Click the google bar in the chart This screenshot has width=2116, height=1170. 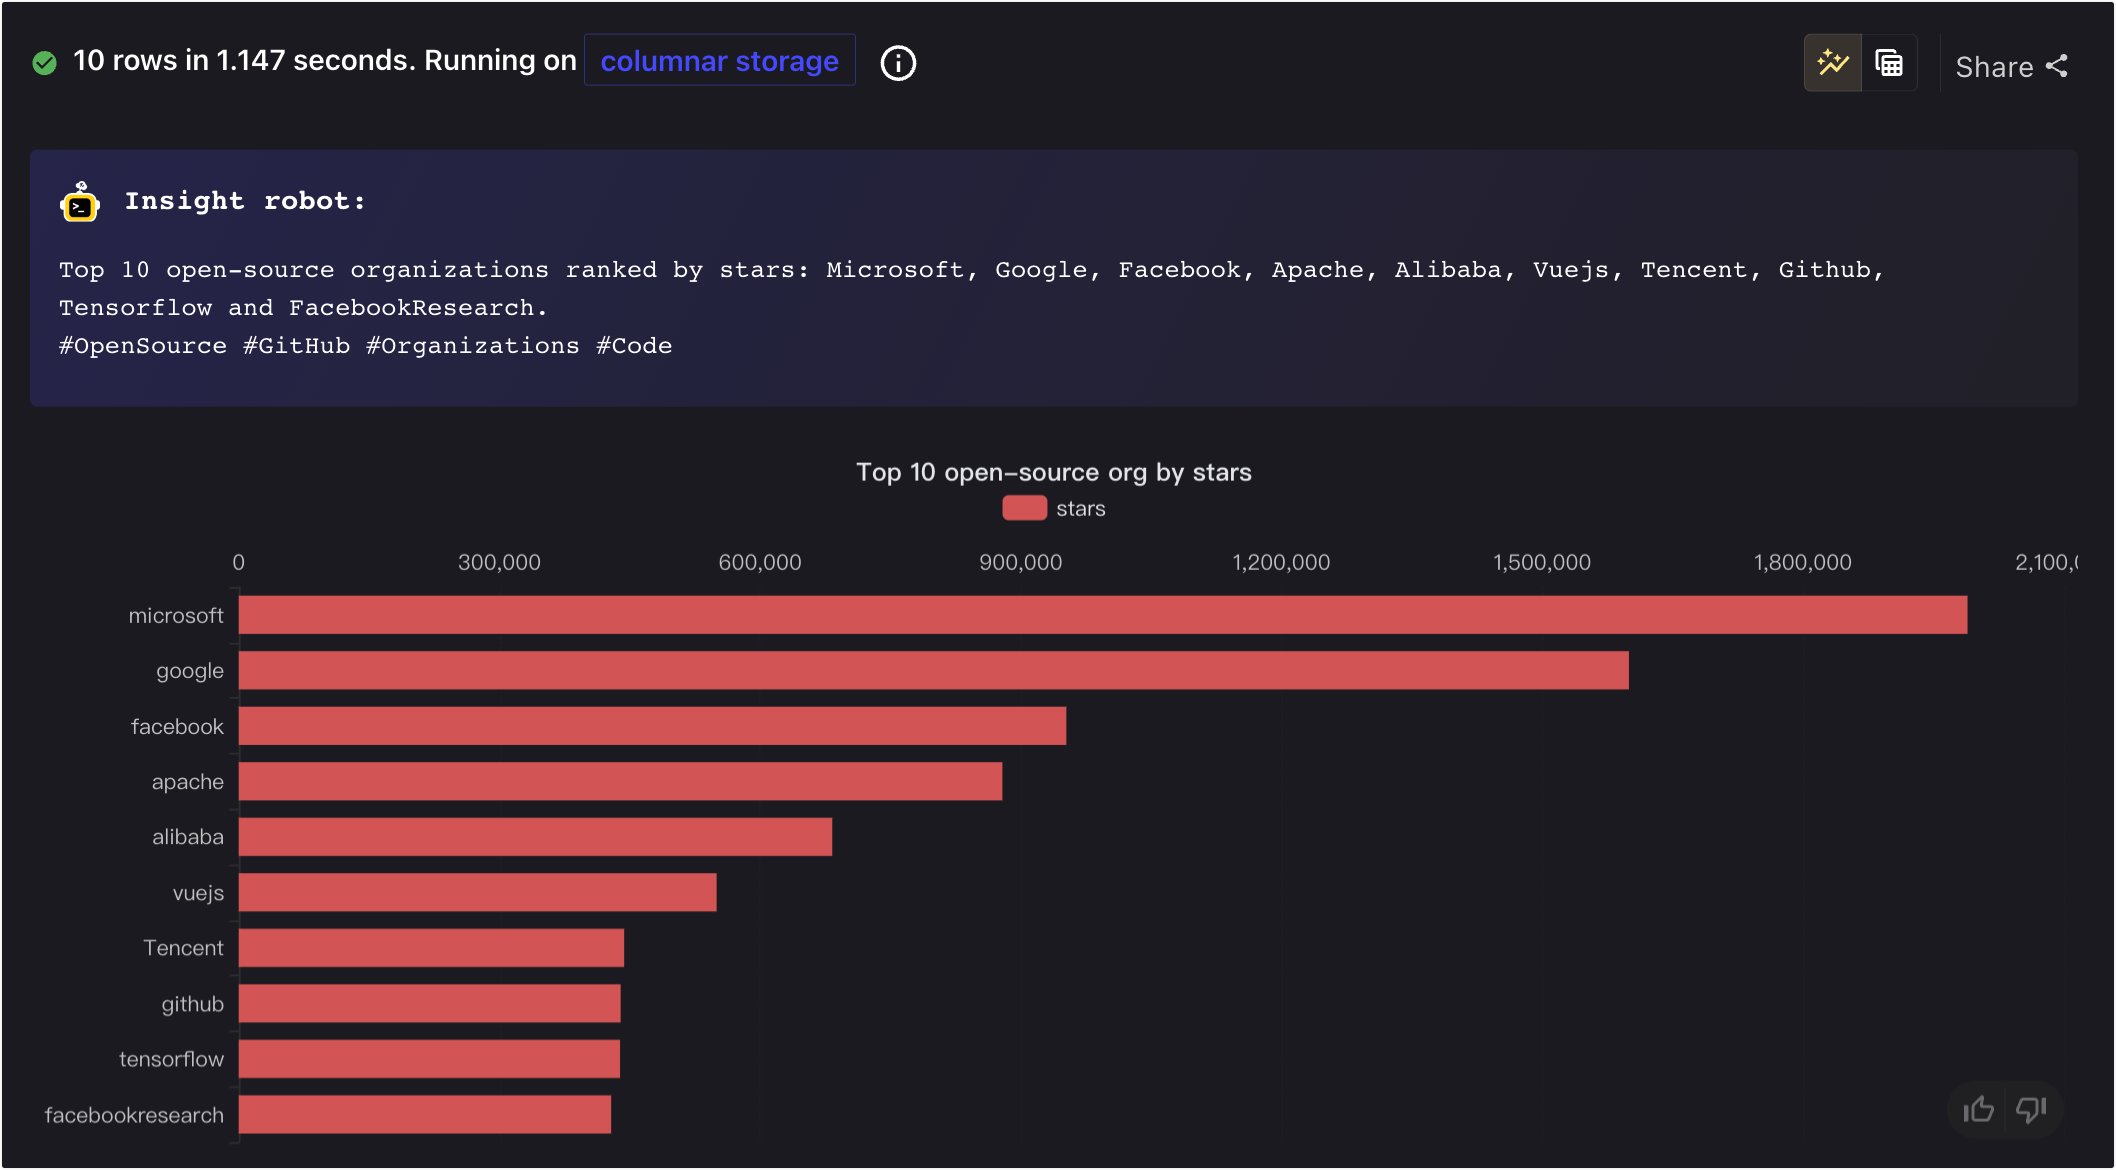[x=930, y=671]
